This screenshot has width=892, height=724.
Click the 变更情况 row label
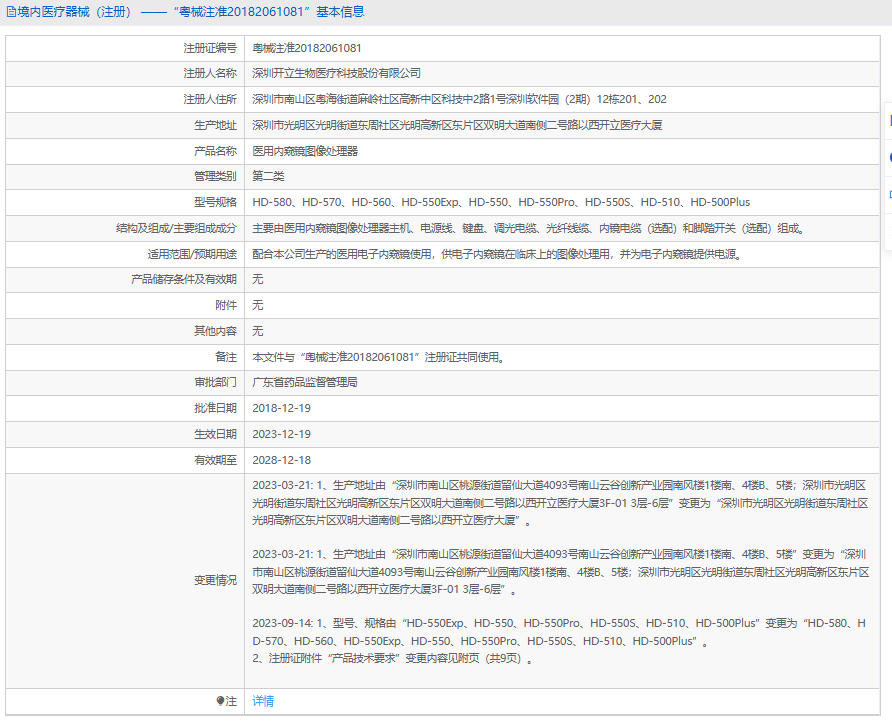(x=216, y=581)
